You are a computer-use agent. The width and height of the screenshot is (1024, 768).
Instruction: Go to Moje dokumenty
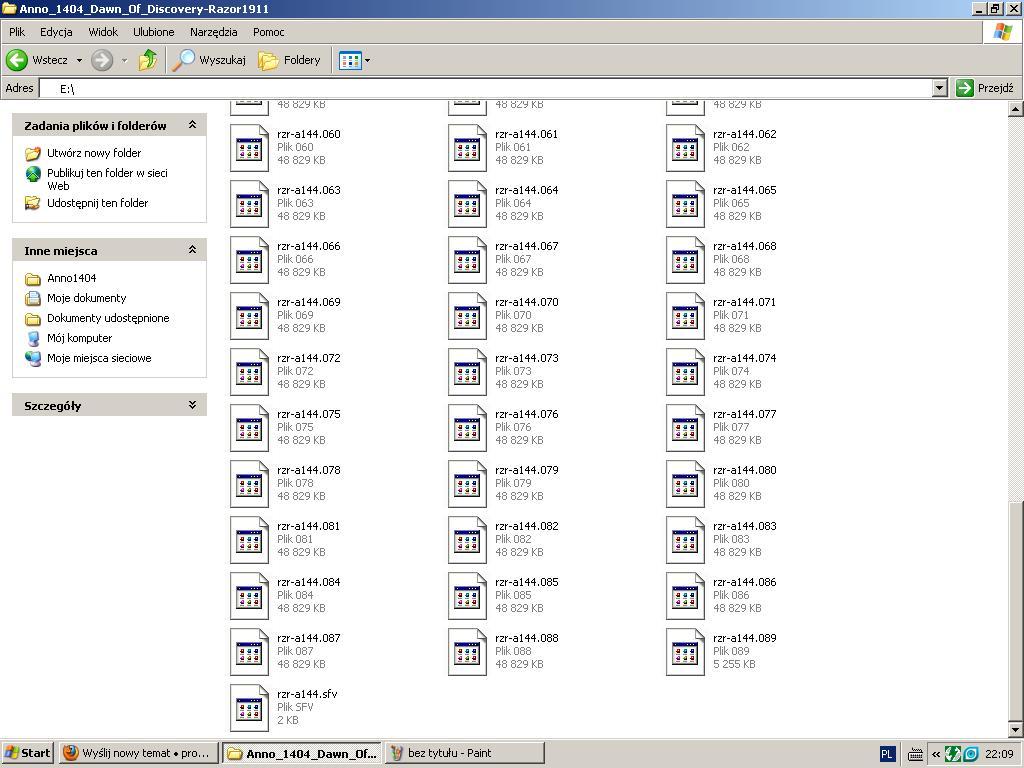coord(87,298)
